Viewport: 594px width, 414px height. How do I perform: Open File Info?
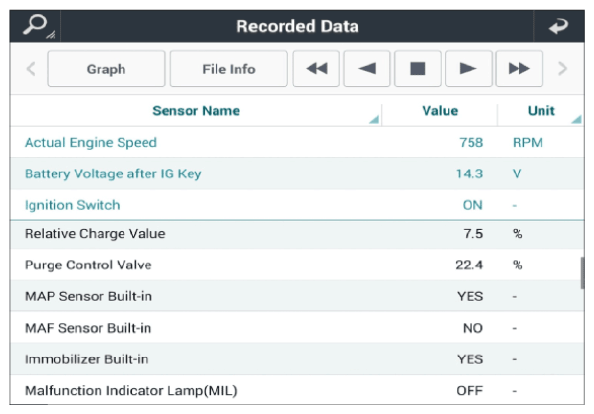point(229,69)
